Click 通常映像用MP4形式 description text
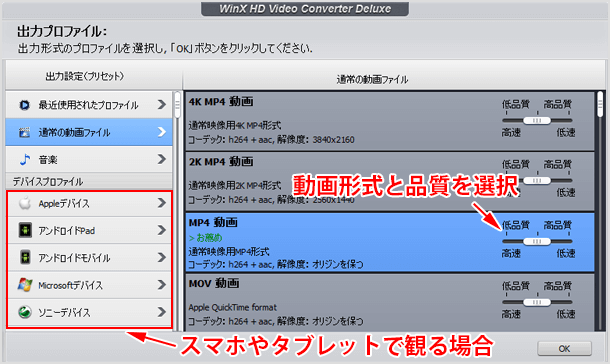The height and width of the screenshot is (364, 610). (x=229, y=251)
